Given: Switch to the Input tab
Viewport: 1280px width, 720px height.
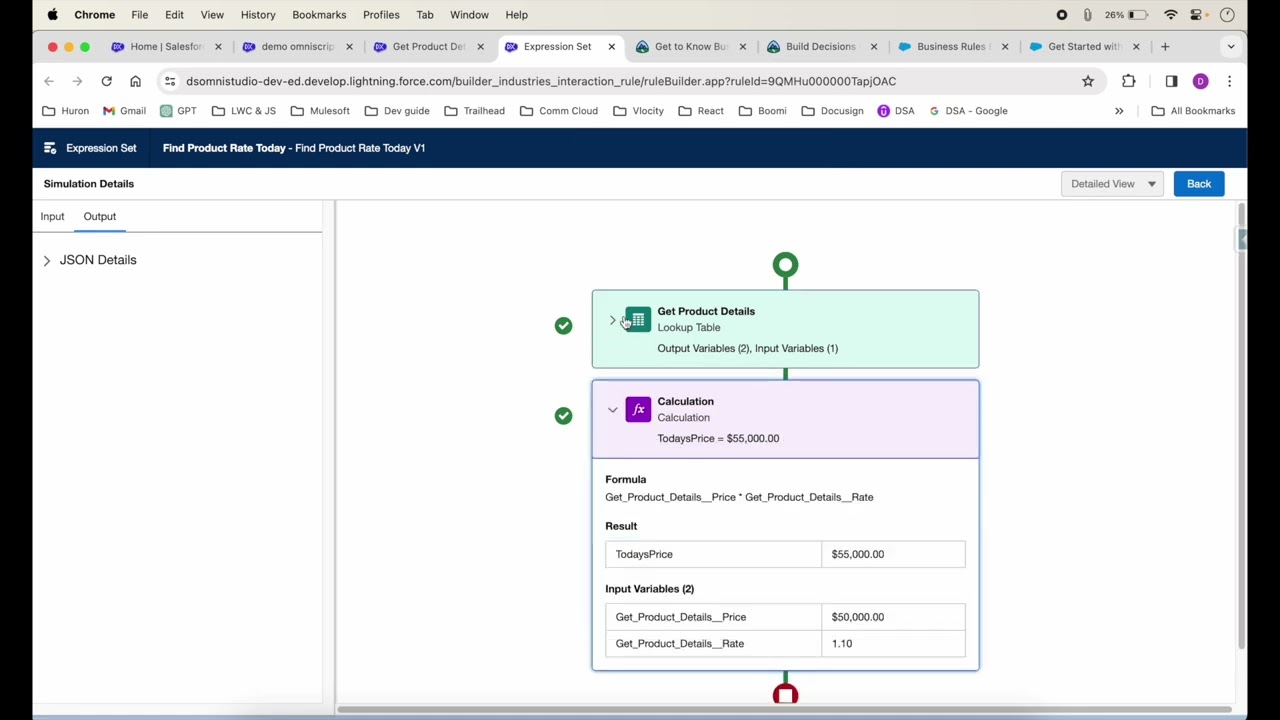Looking at the screenshot, I should 52,216.
